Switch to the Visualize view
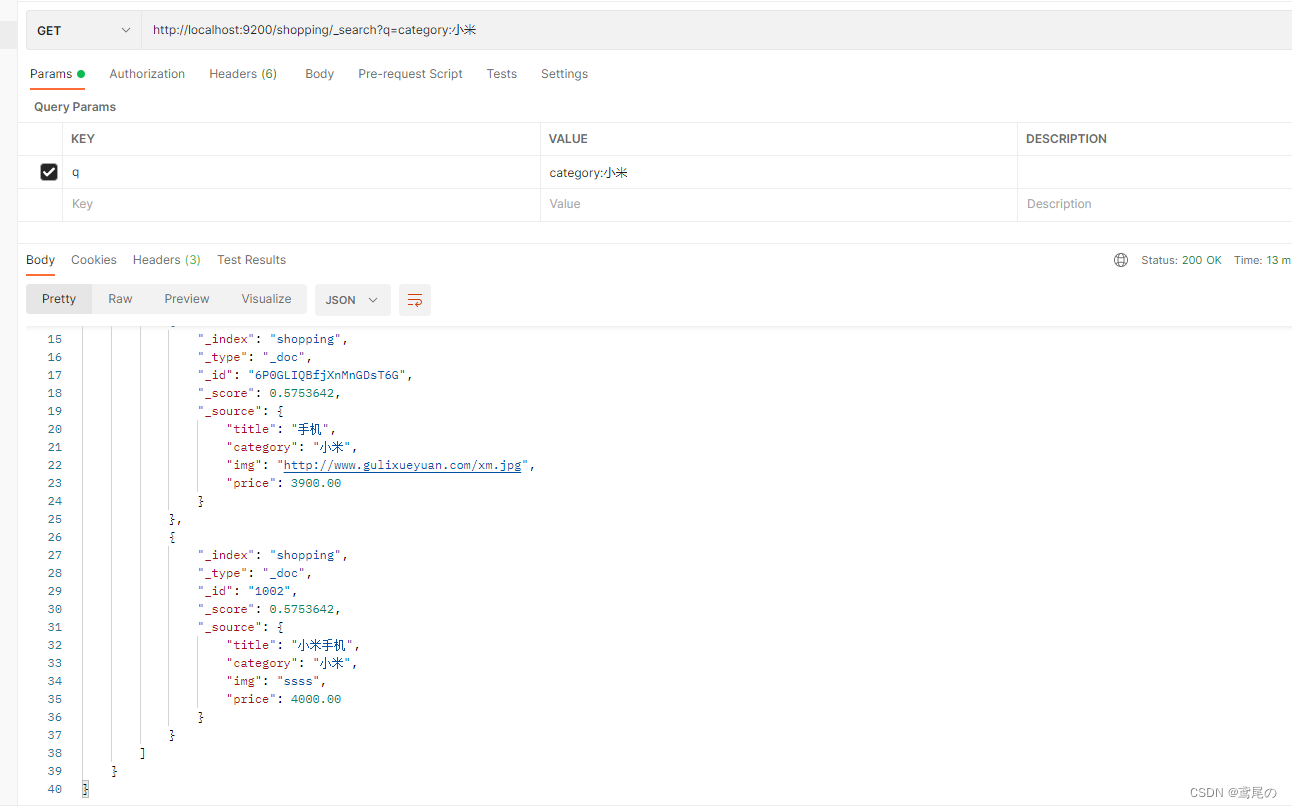Viewport: 1292px width, 808px height. point(266,299)
